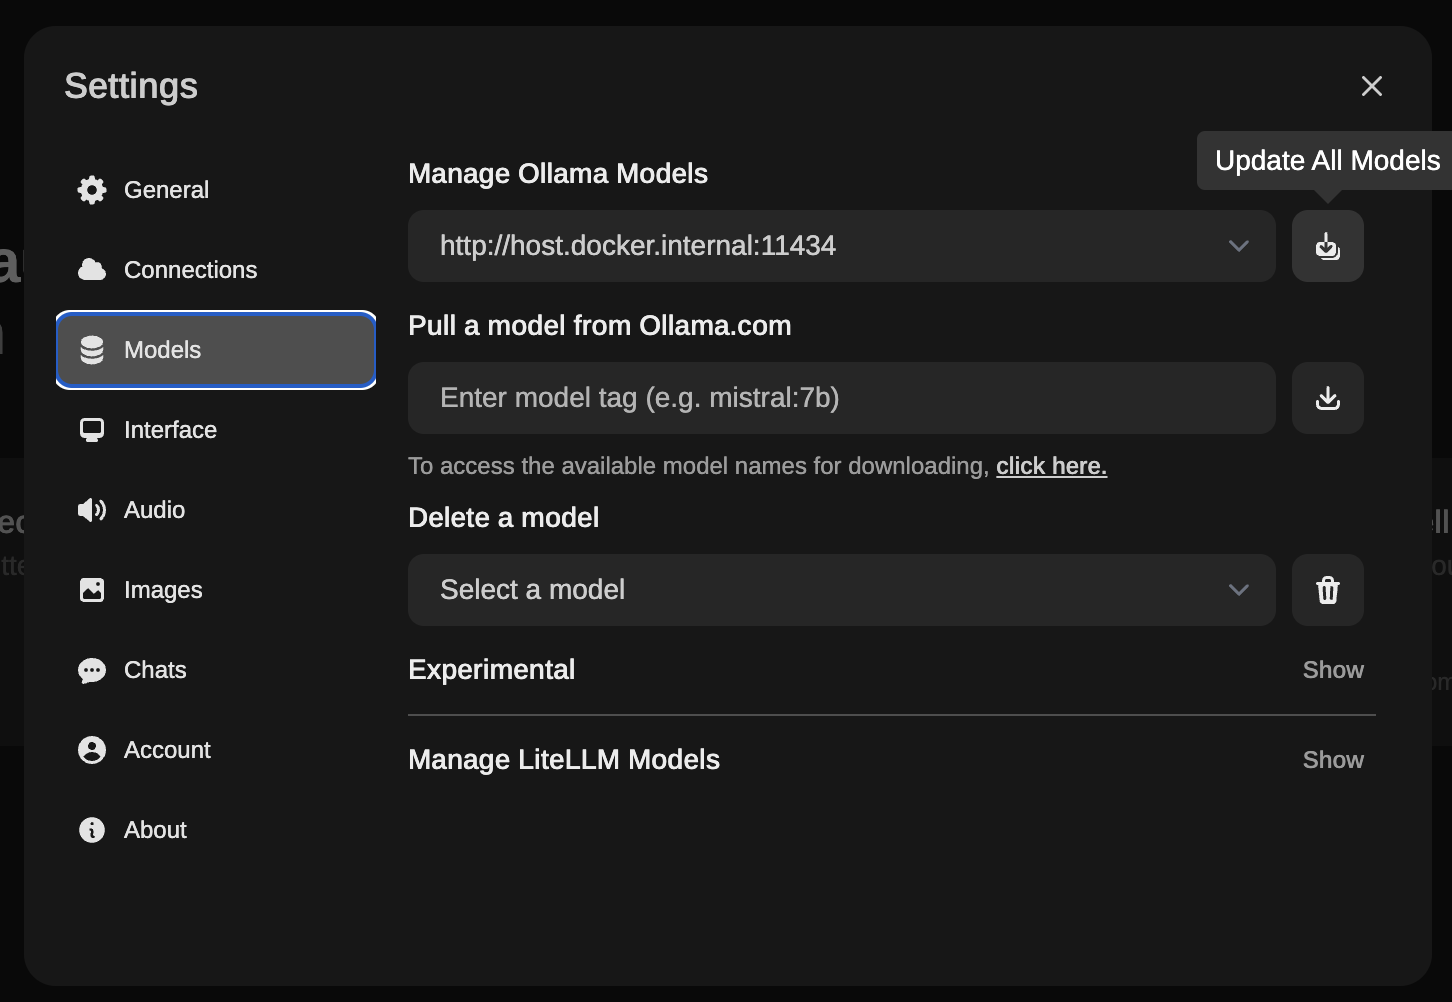The image size is (1452, 1002).
Task: Open the click here link for model names
Action: (x=1051, y=465)
